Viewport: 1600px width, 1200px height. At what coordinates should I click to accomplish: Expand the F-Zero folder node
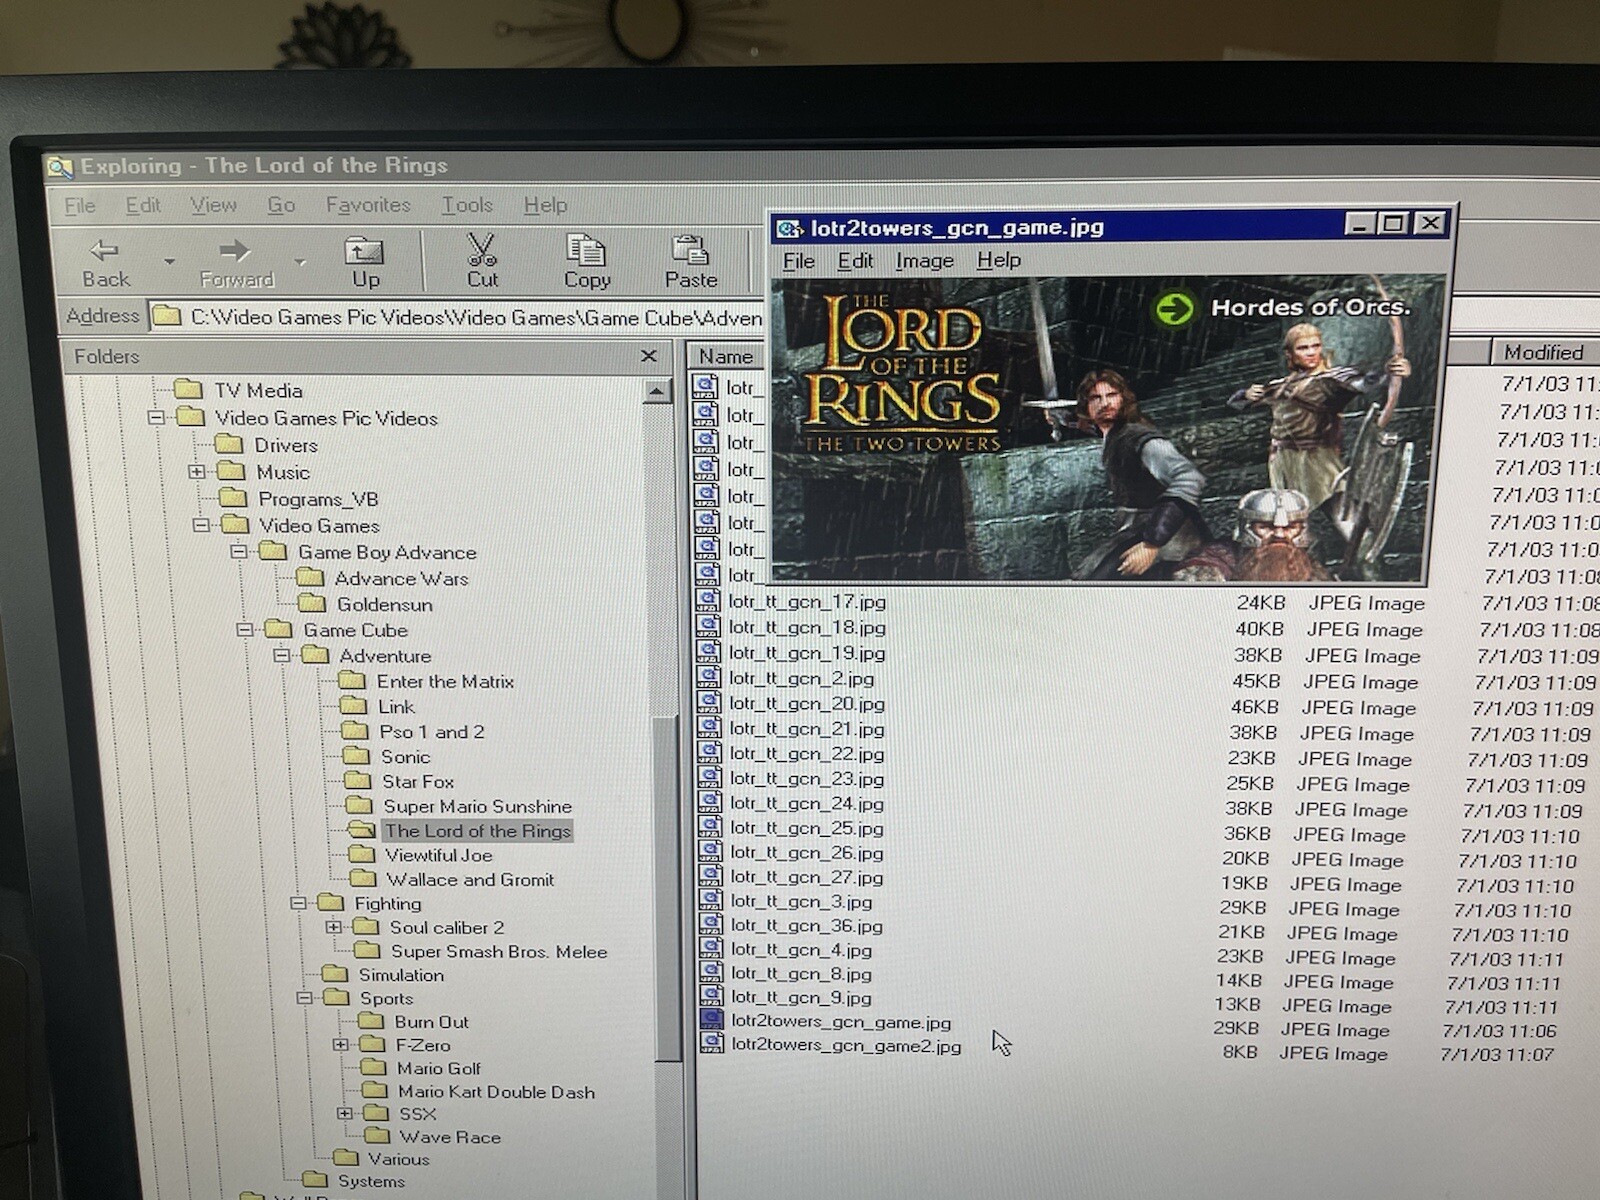(341, 1045)
